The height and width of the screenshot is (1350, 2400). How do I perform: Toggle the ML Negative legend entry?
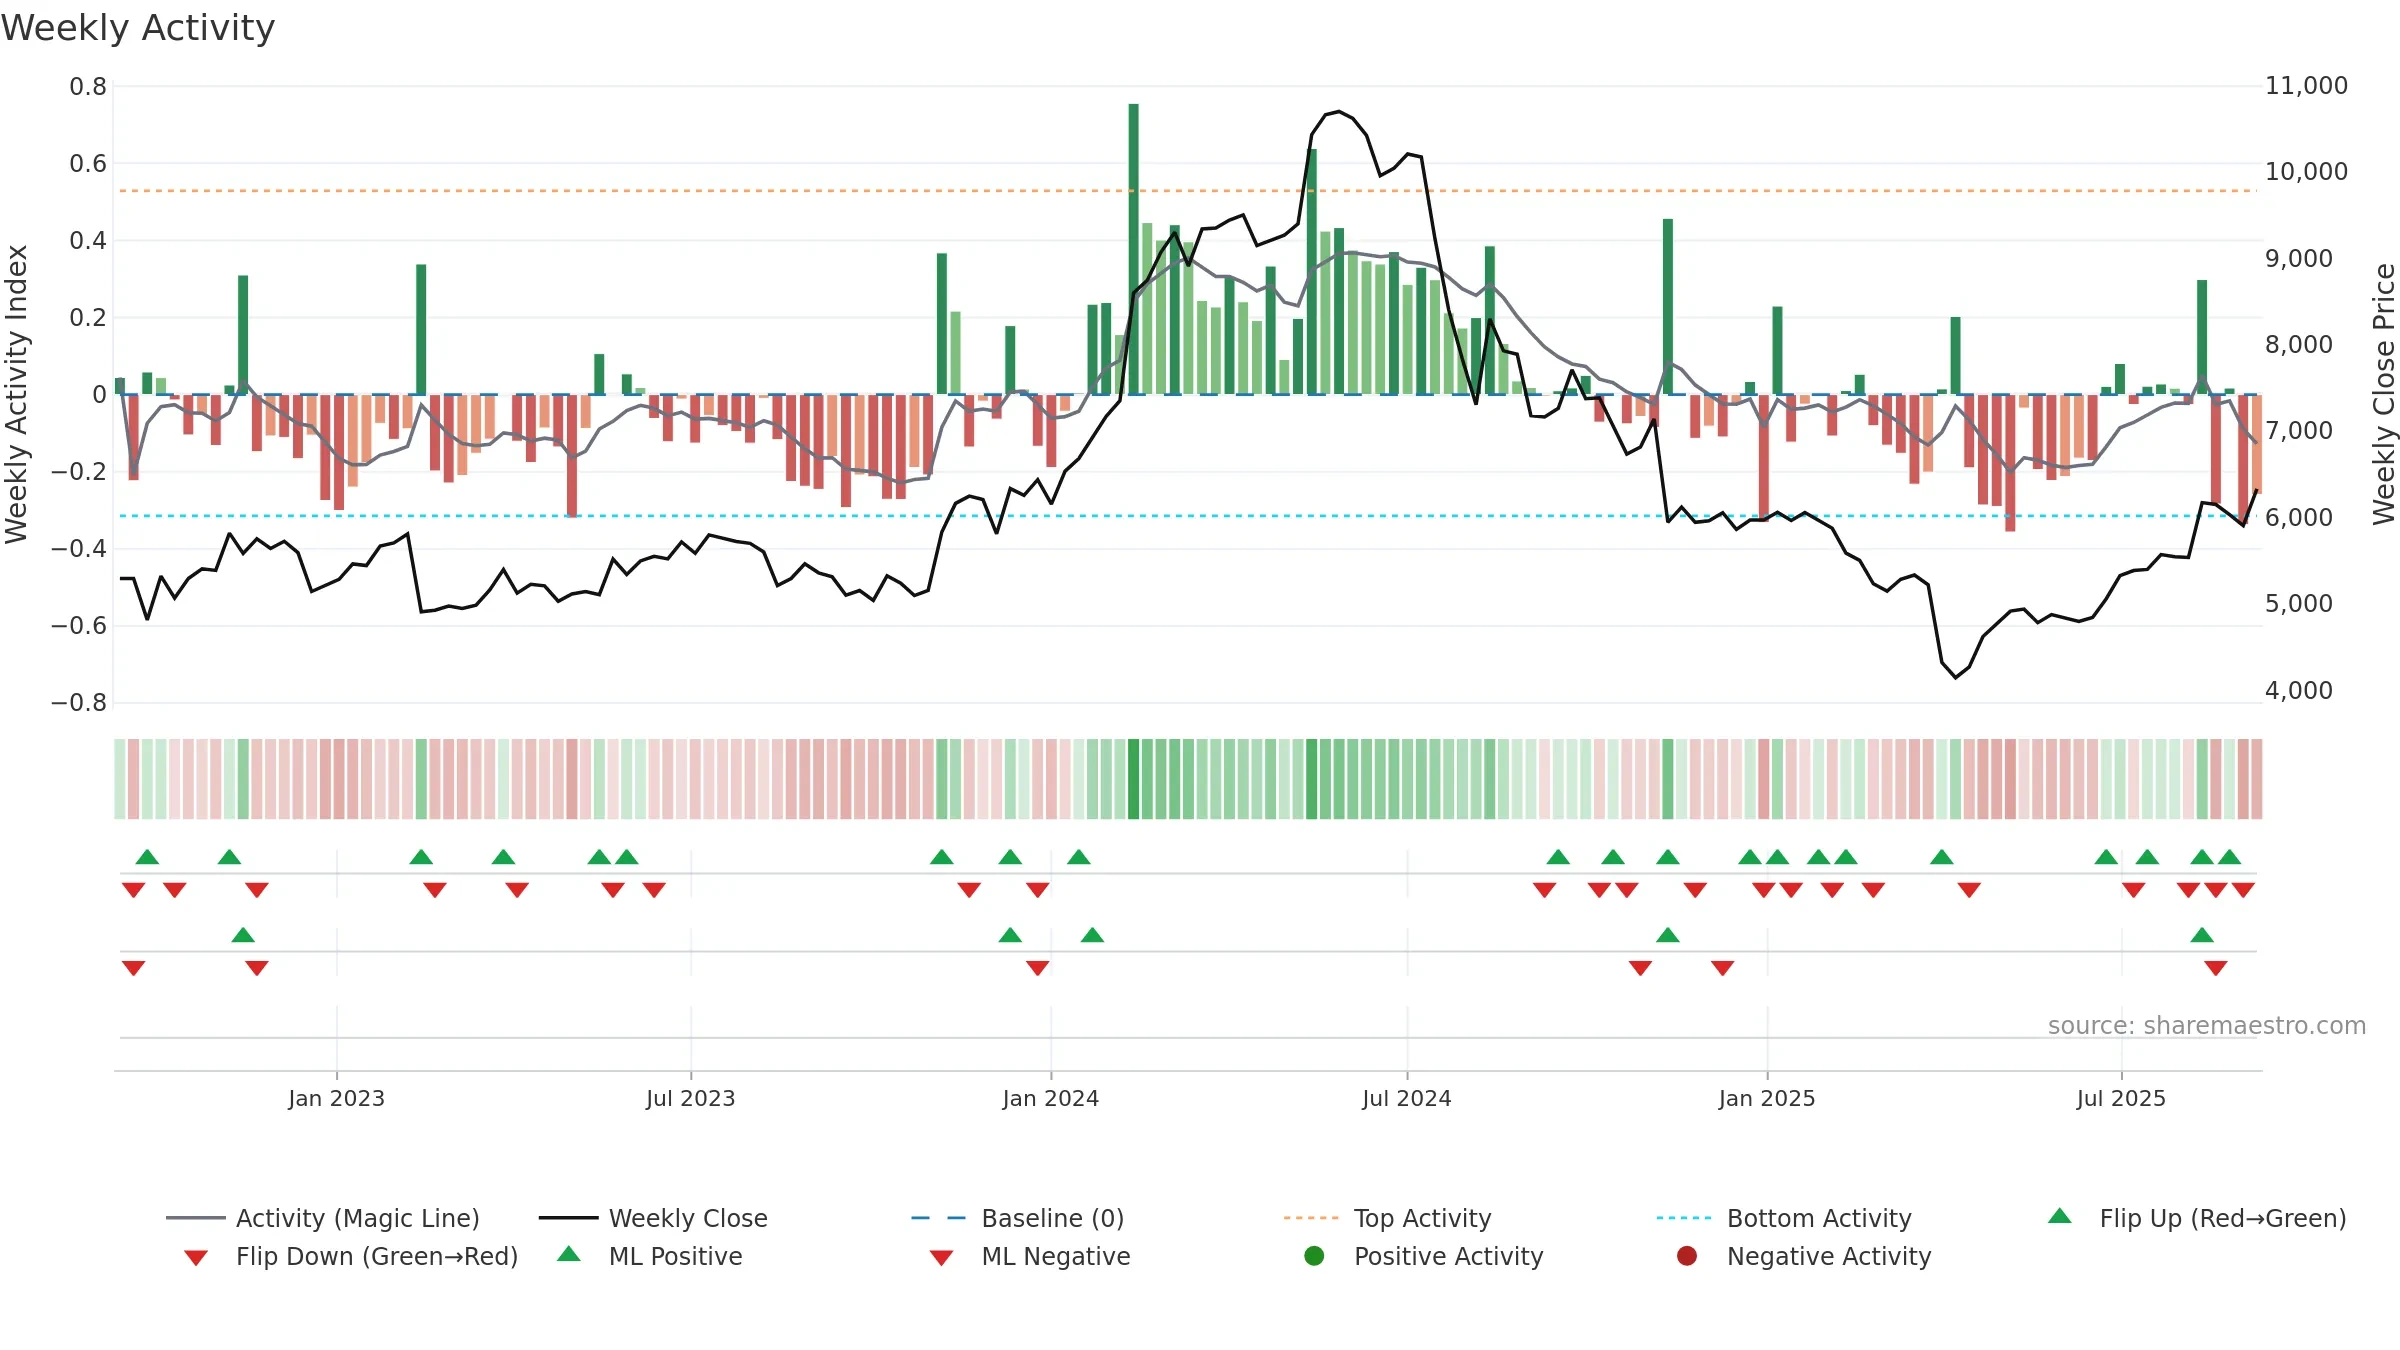click(1030, 1256)
